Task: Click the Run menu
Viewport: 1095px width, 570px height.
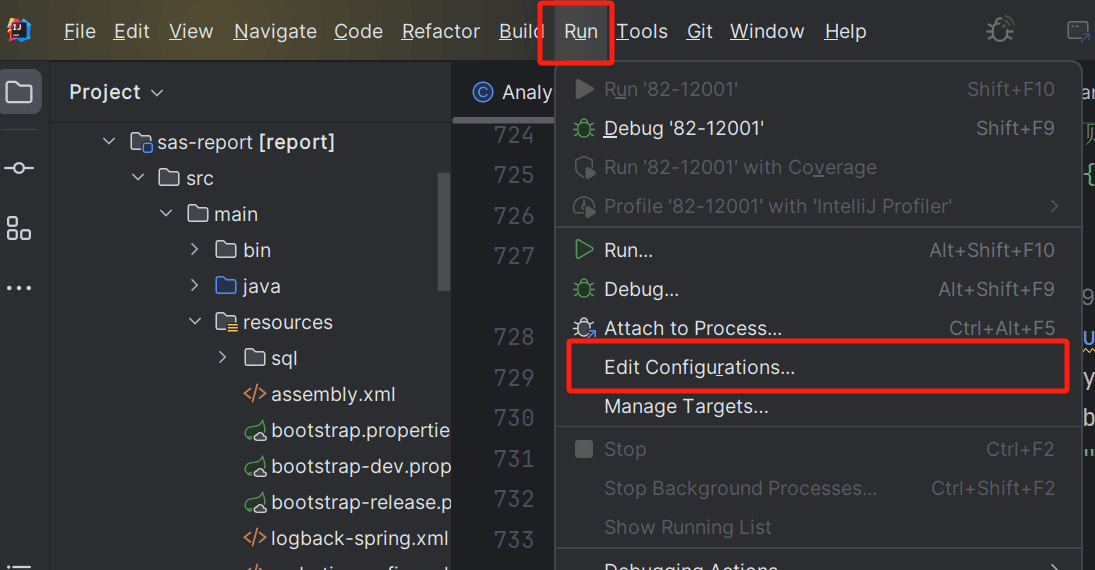Action: 581,31
